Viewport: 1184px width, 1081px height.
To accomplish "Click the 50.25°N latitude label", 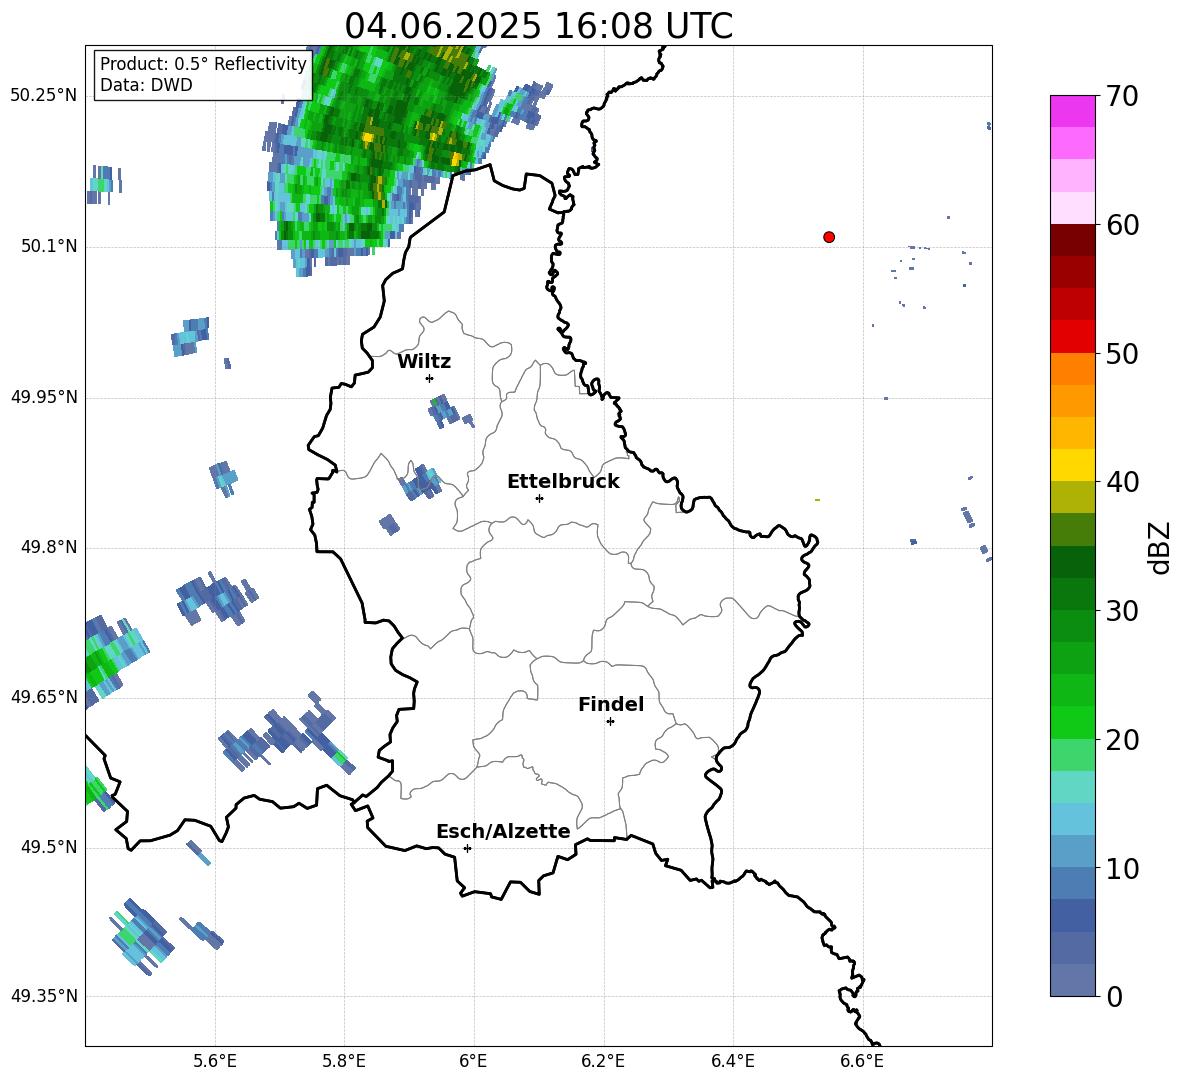I will tap(44, 96).
